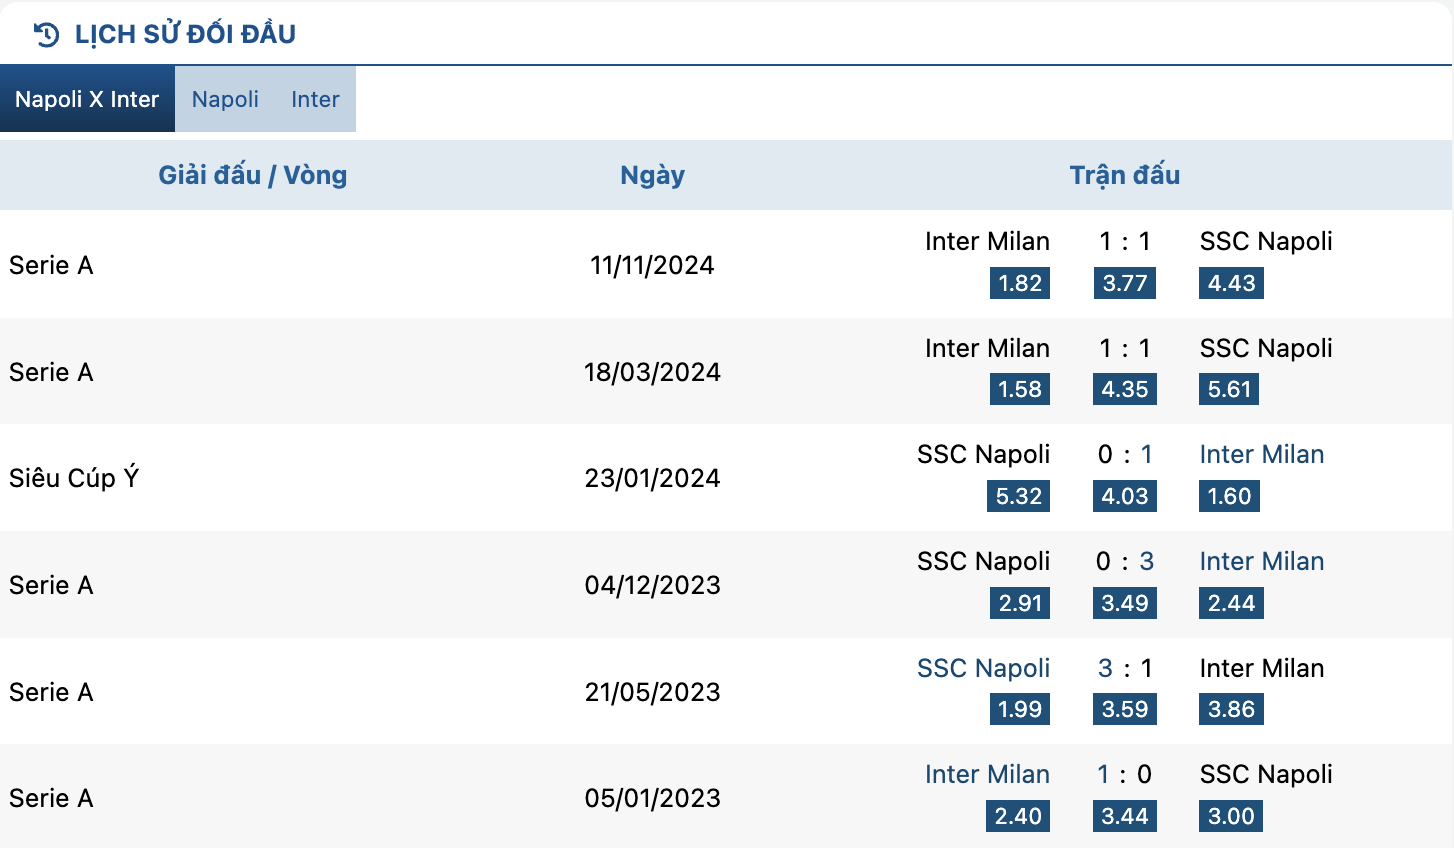Click draw odds 4.35
The width and height of the screenshot is (1454, 848).
[x=1125, y=389]
